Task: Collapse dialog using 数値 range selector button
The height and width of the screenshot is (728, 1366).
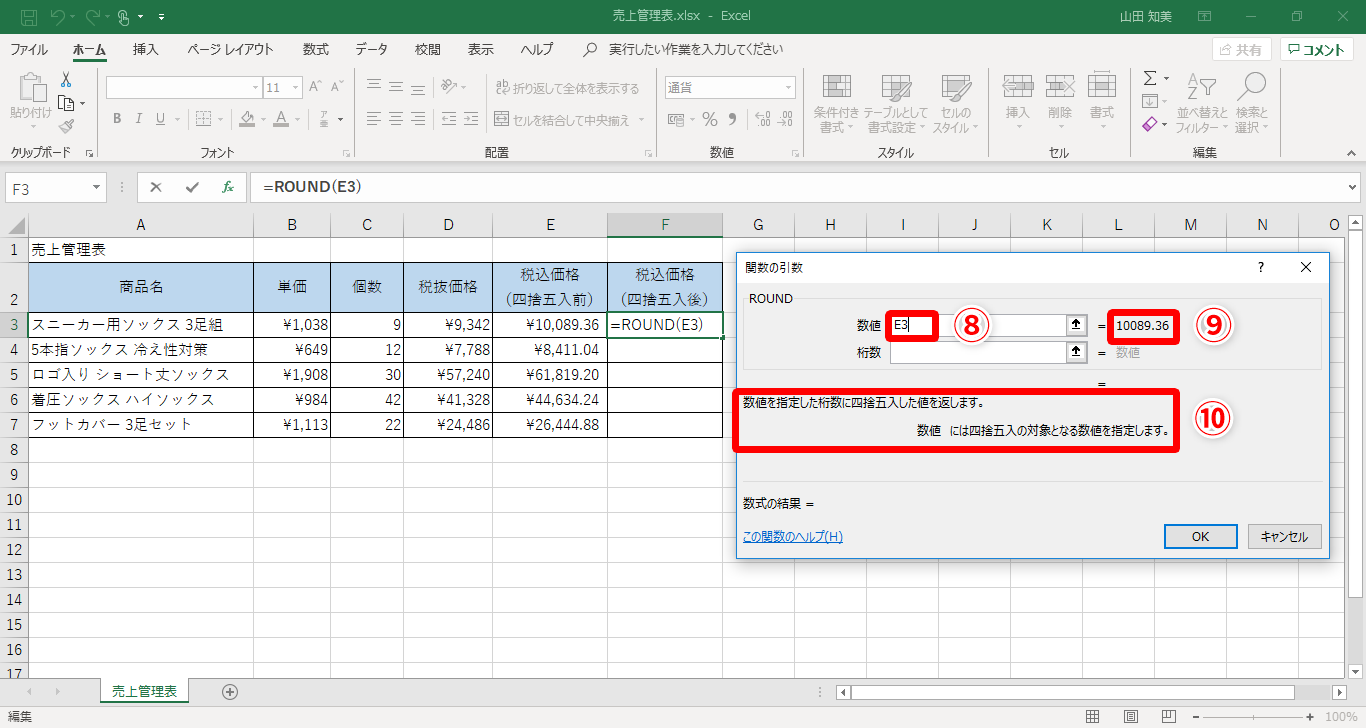Action: (1077, 325)
